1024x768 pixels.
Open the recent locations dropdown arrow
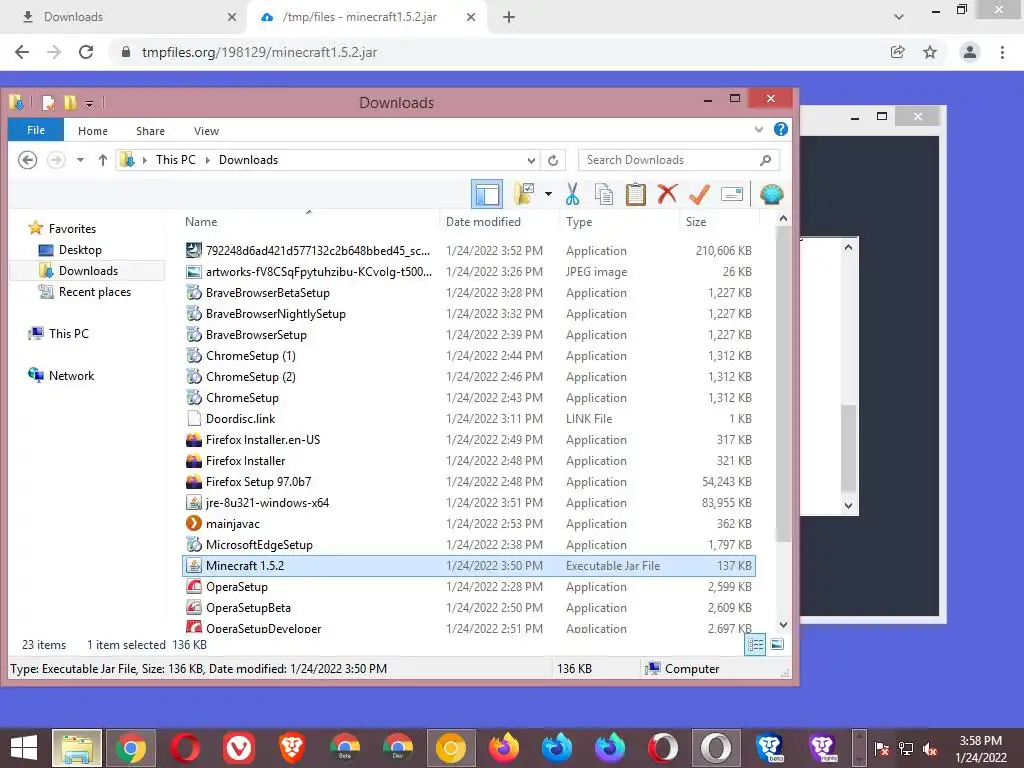pos(80,160)
